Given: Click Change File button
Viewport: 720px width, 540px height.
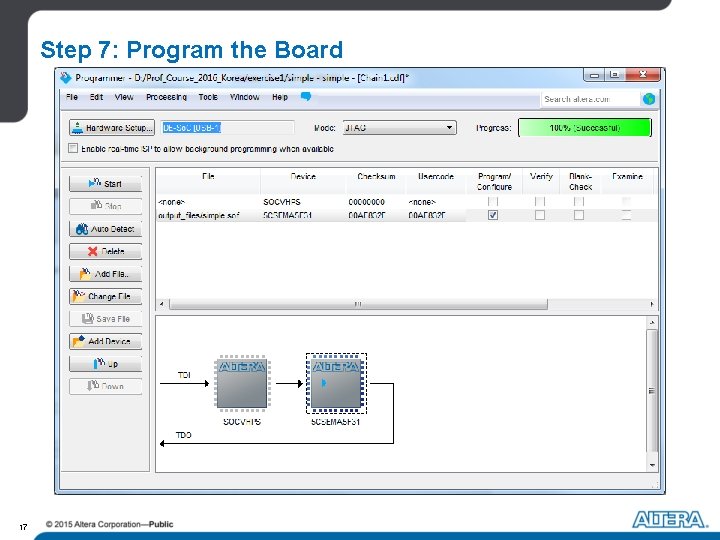Looking at the screenshot, I should tap(105, 296).
